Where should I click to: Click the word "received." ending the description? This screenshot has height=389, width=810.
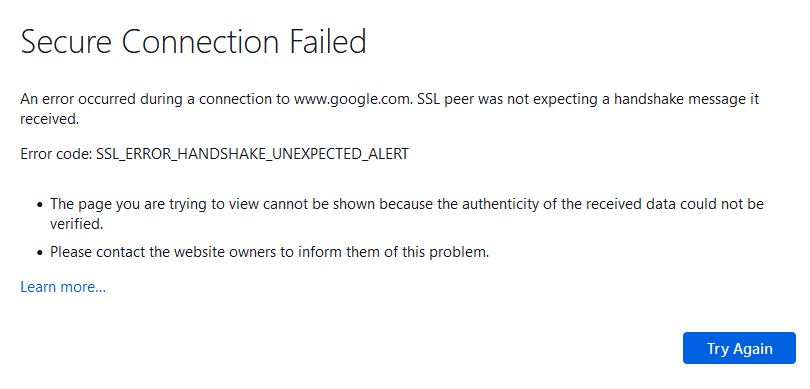50,119
